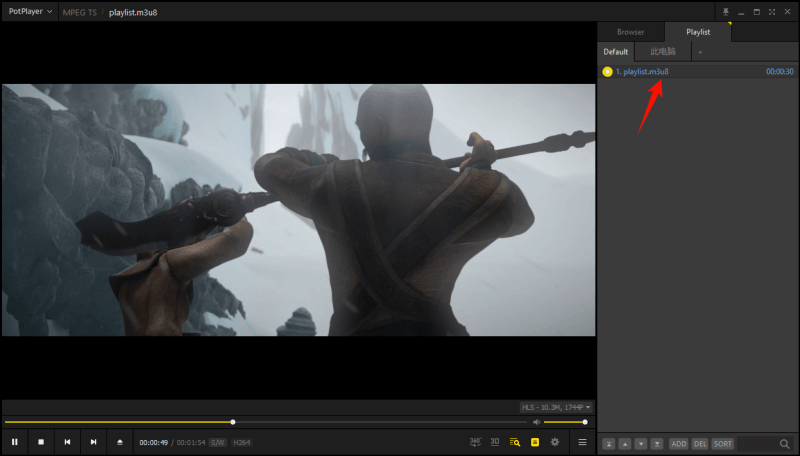The width and height of the screenshot is (800, 456).
Task: Toggle the S/W decoder indicator
Action: [x=218, y=442]
